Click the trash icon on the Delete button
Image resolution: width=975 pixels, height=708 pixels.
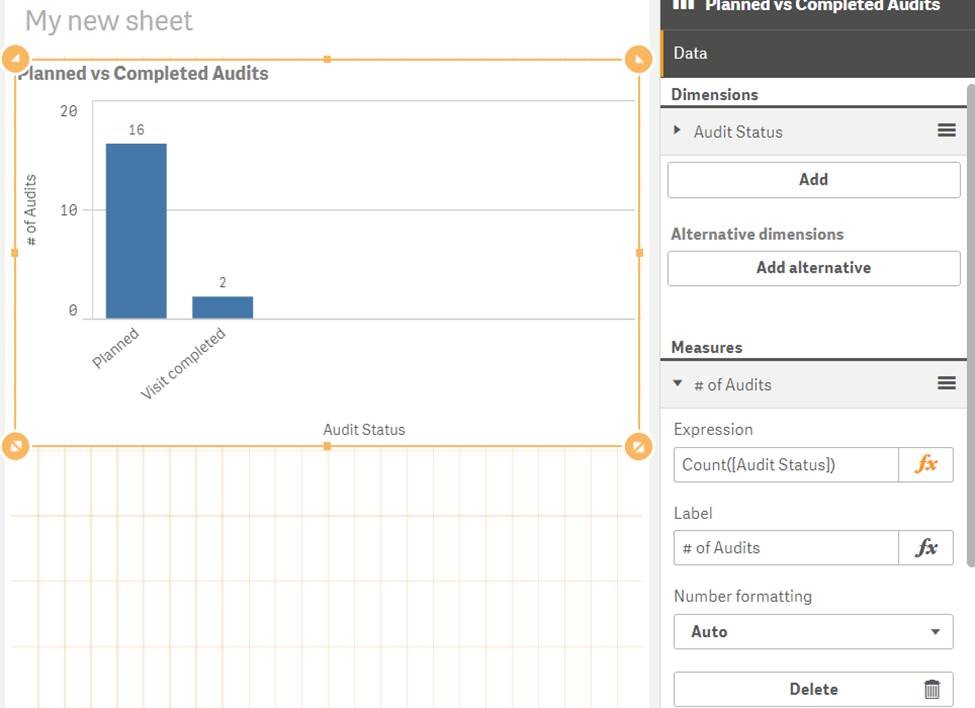click(x=932, y=689)
